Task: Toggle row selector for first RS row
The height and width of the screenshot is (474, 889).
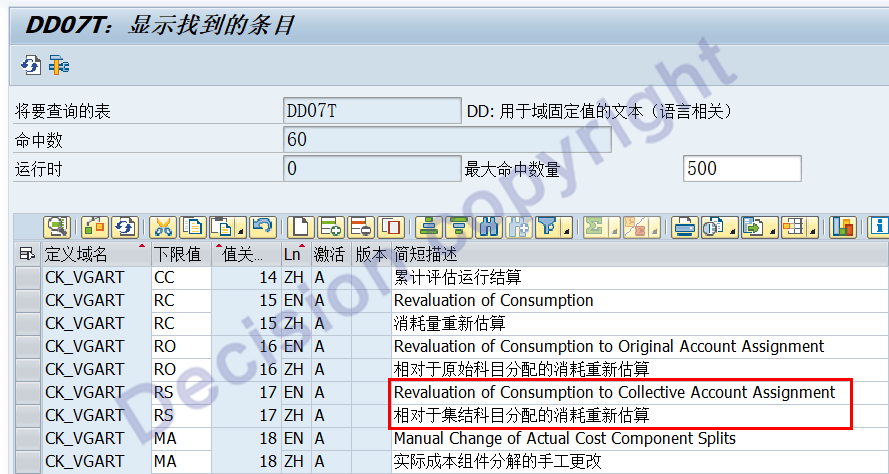Action: pos(28,392)
